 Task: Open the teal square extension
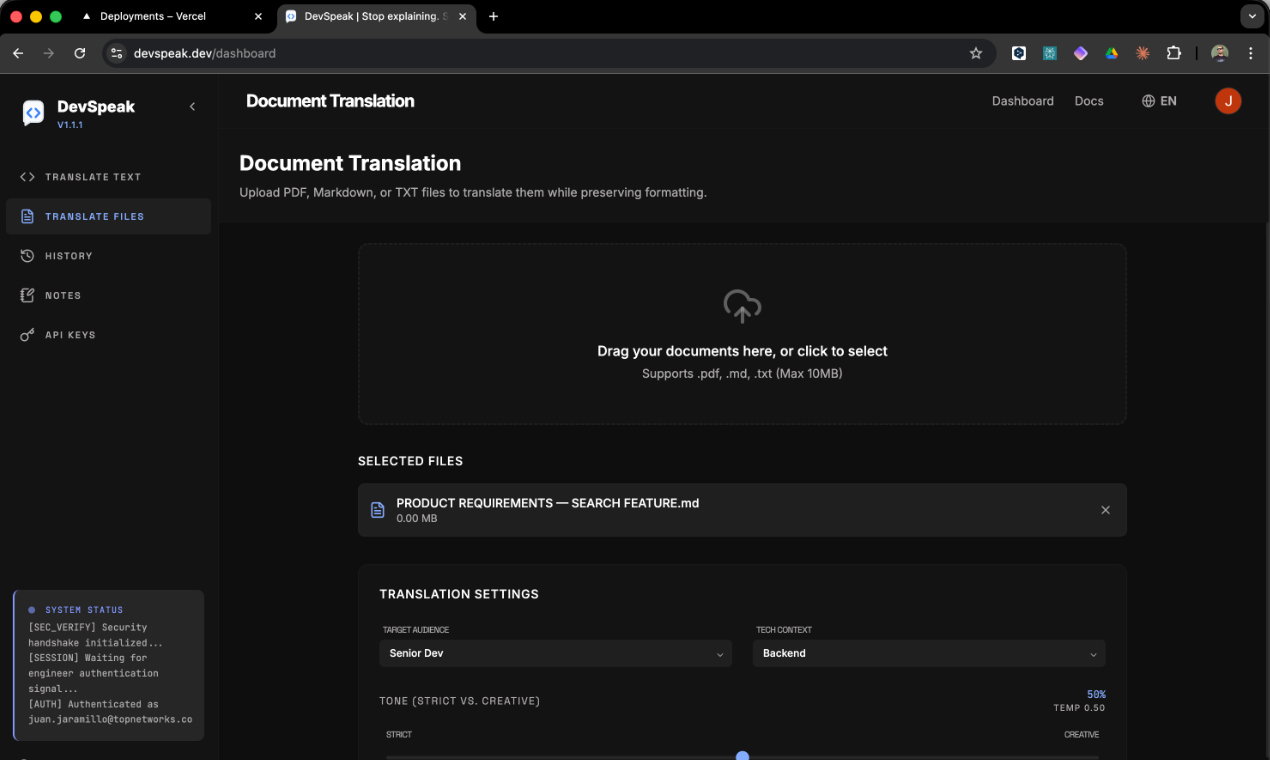(1049, 53)
